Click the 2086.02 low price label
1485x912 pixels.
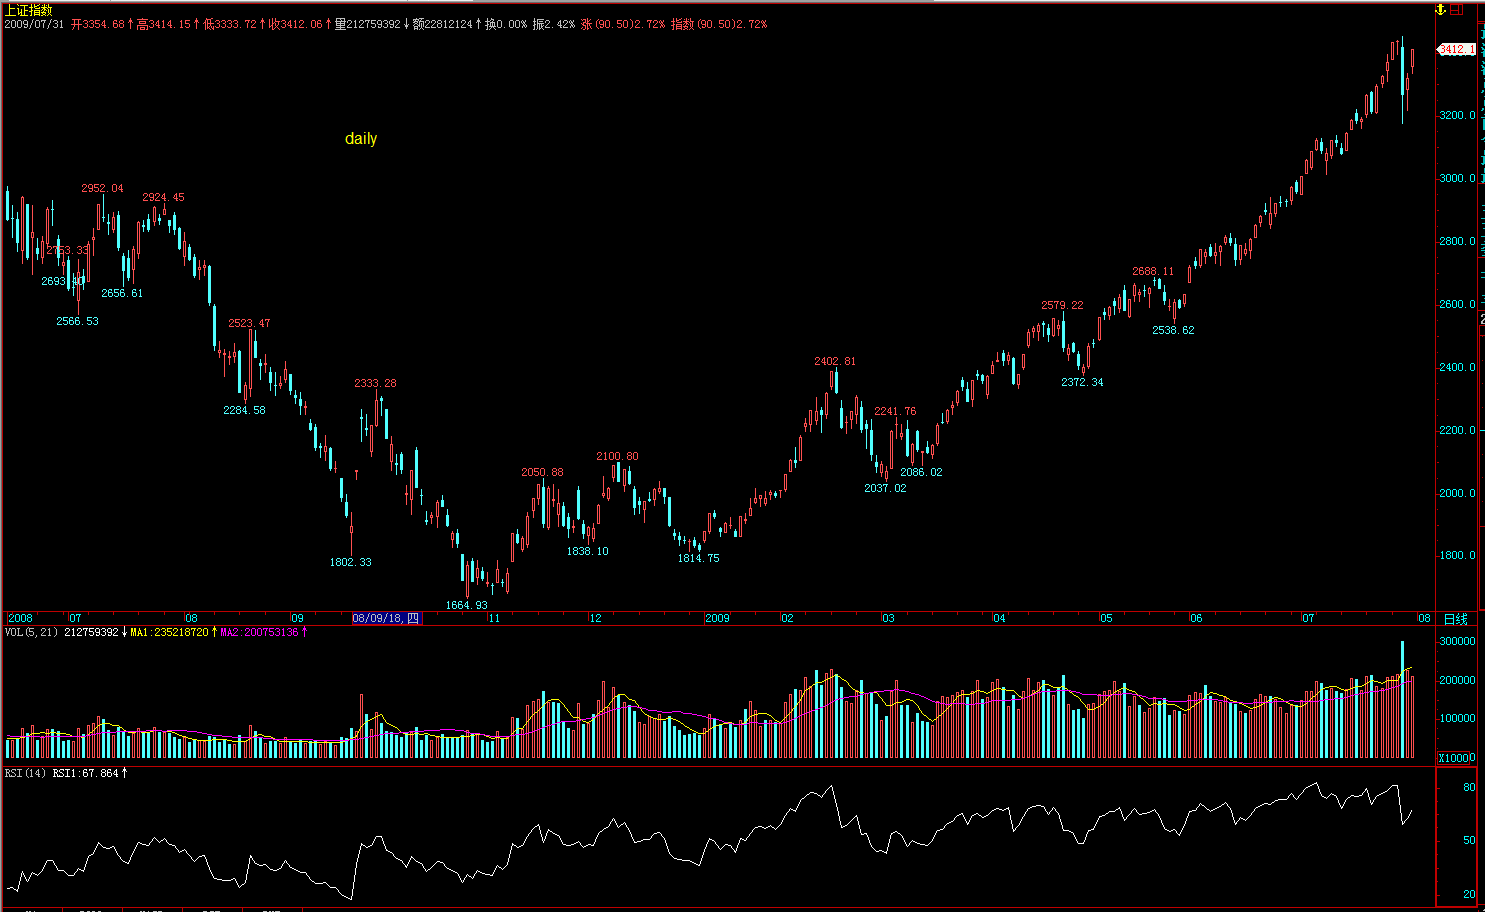click(921, 472)
